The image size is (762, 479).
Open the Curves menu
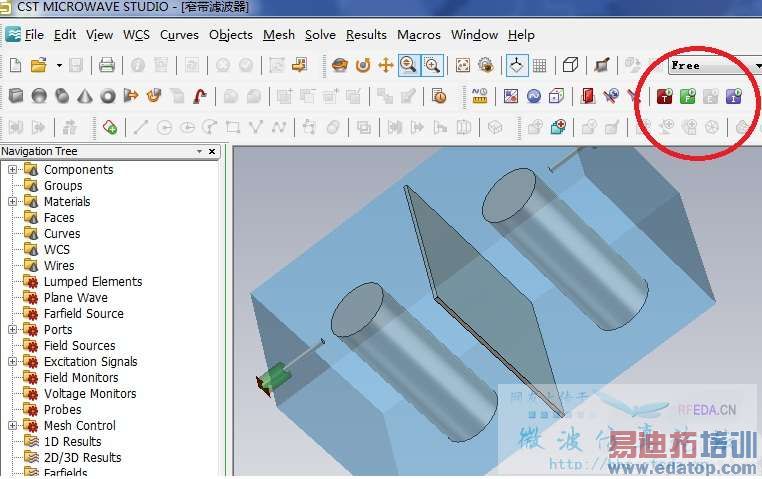[x=179, y=35]
